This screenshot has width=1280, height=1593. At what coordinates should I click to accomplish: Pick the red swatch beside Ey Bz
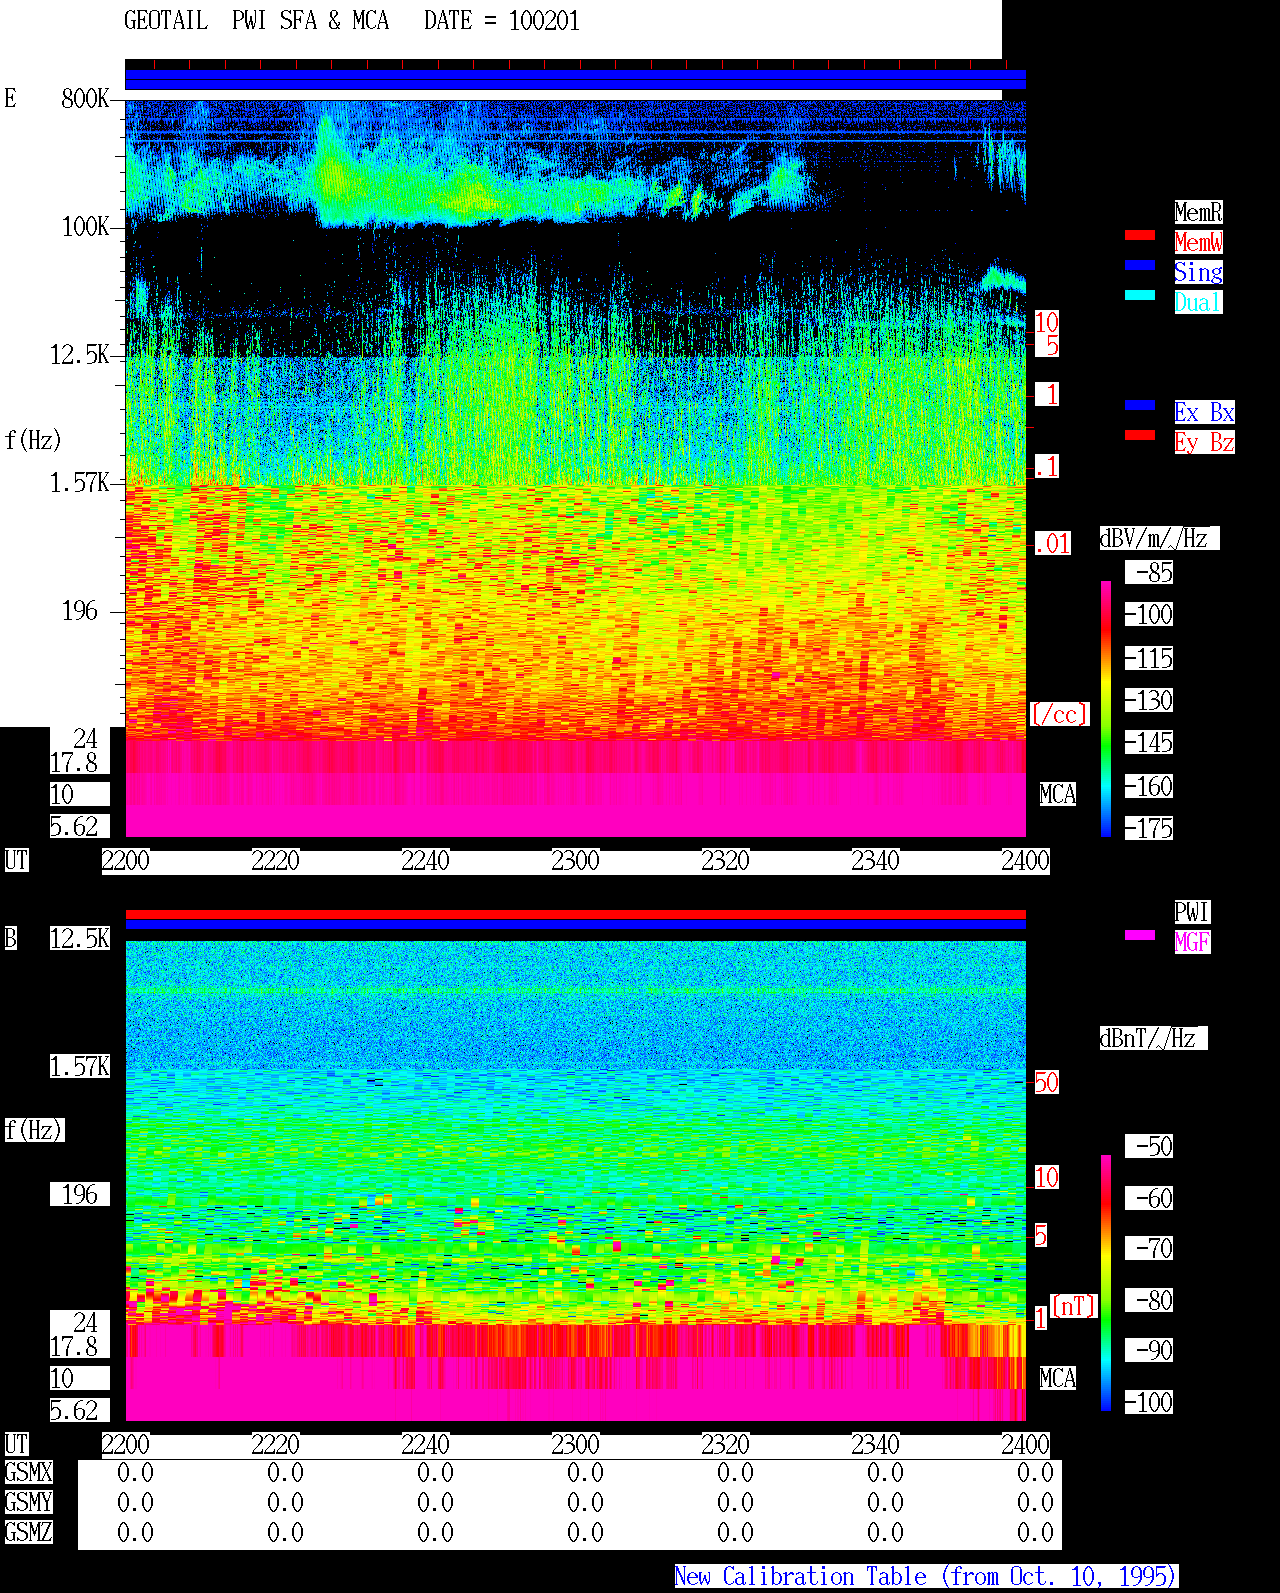[1140, 435]
